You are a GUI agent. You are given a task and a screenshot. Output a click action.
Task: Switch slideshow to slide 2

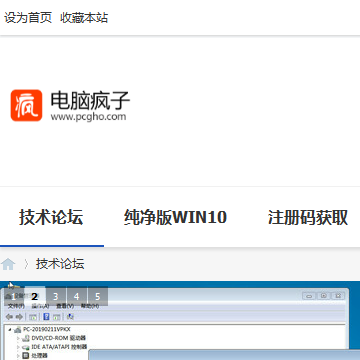point(35,296)
